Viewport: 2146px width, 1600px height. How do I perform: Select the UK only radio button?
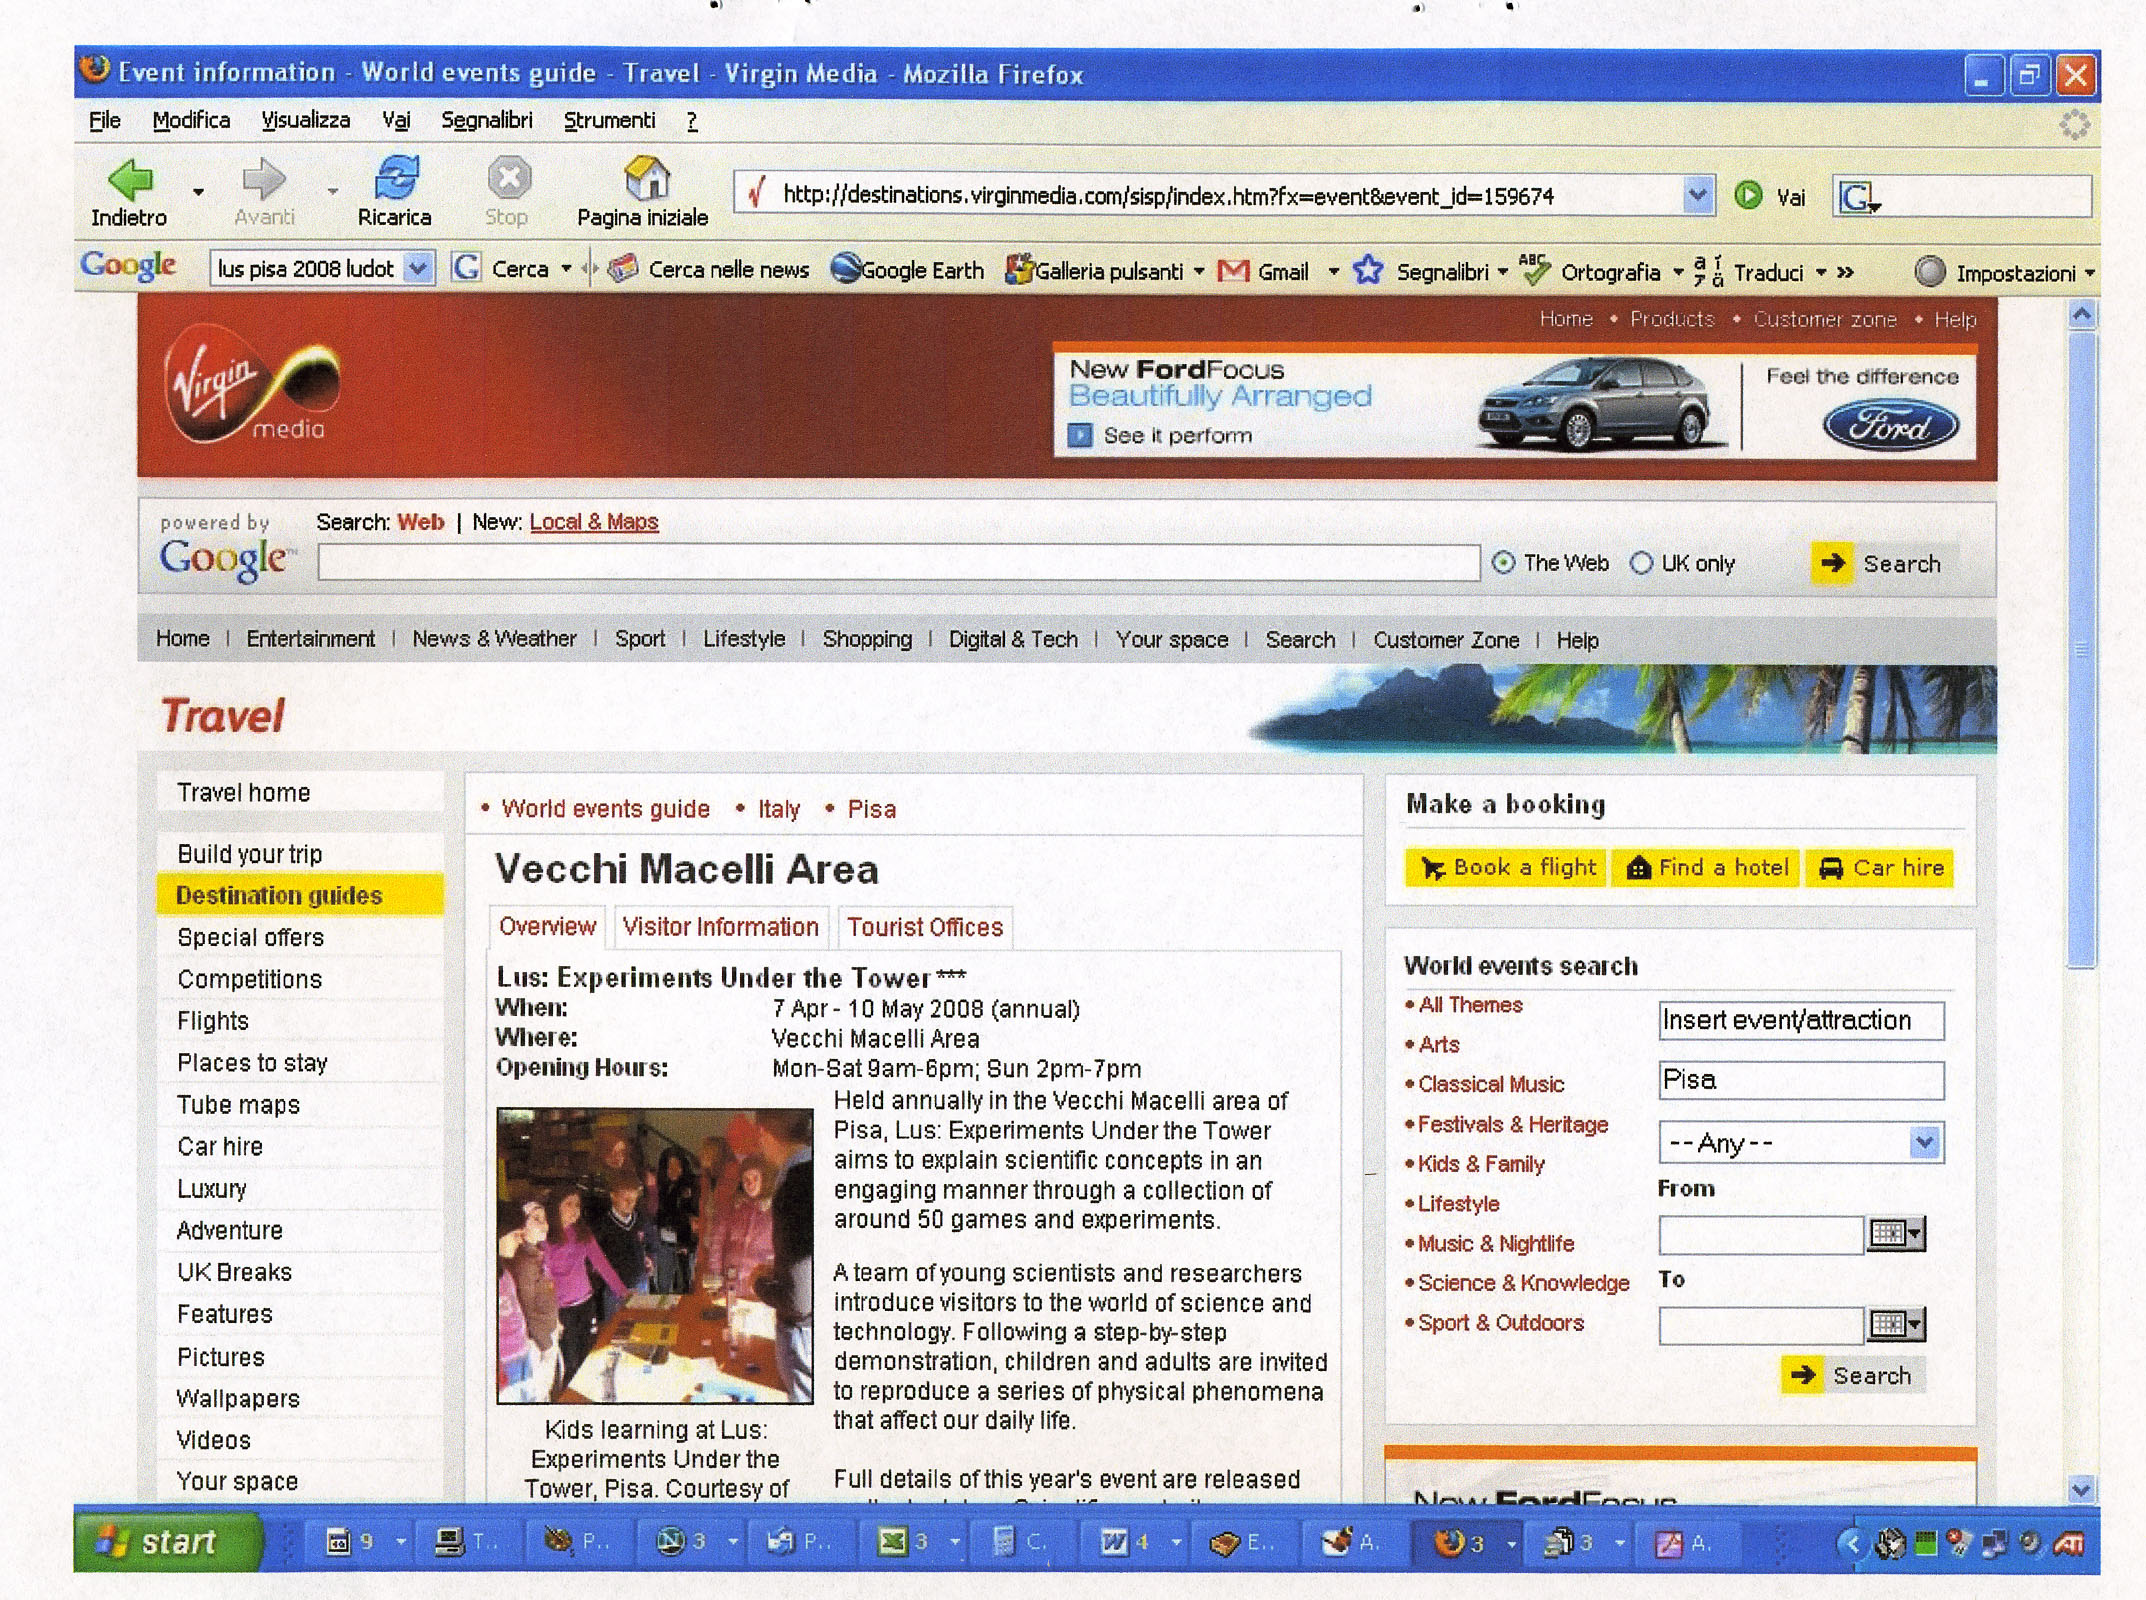click(1641, 563)
